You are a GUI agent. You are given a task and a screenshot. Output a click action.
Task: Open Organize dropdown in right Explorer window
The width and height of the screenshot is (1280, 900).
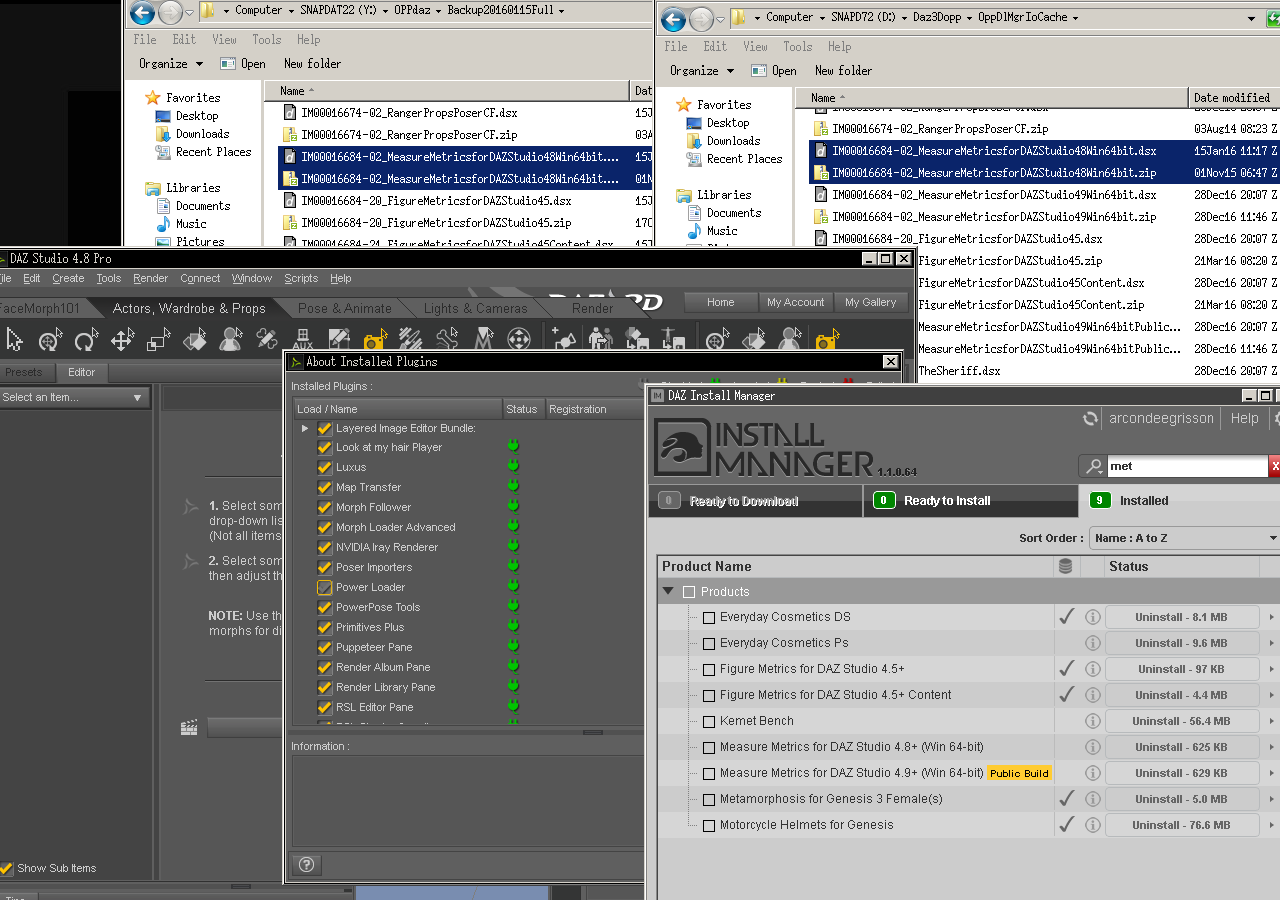(x=702, y=70)
